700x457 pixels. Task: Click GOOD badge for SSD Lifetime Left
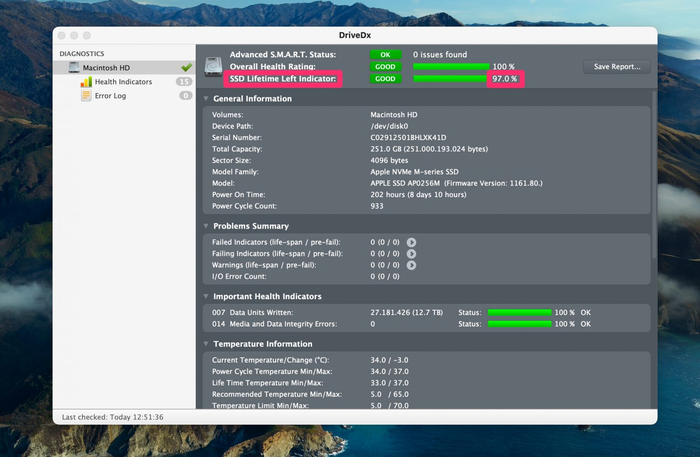pos(385,79)
